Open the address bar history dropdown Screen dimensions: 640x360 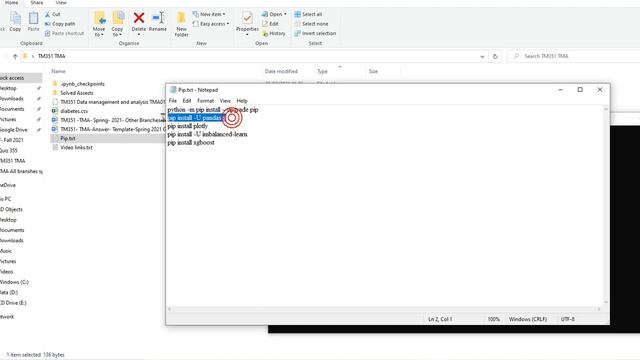pyautogui.click(x=482, y=56)
